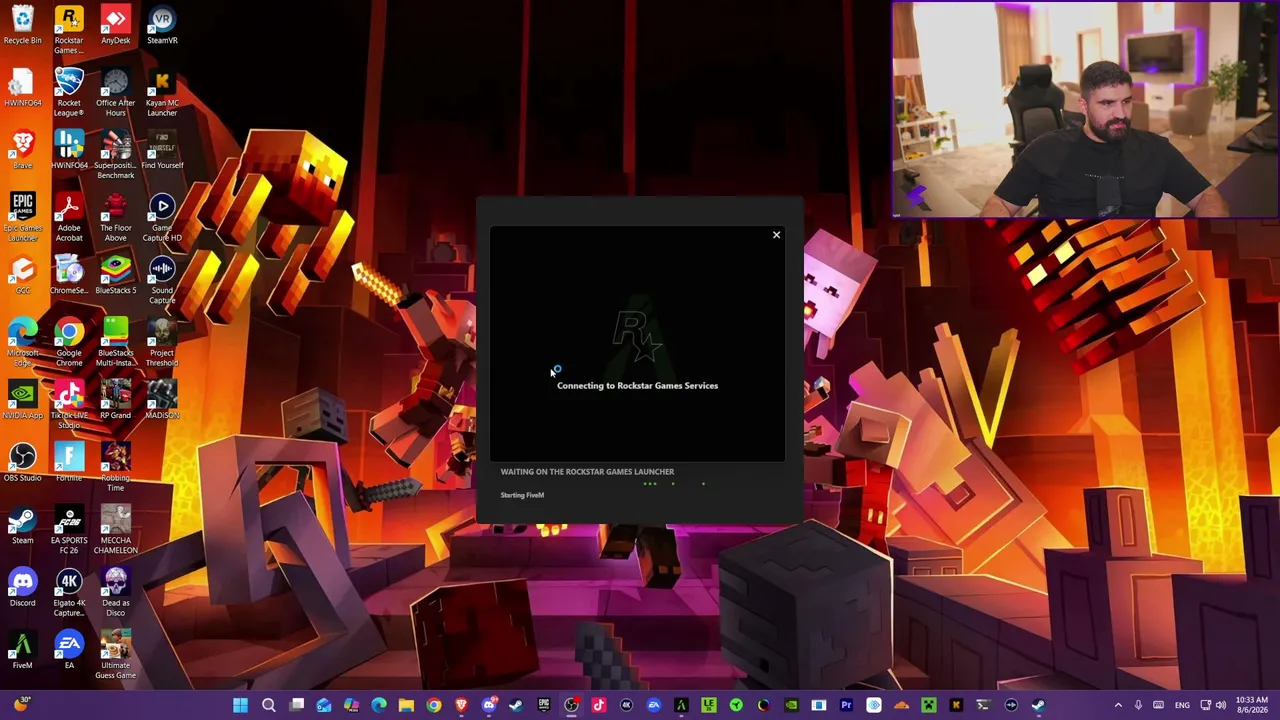Show hidden system tray icons

1118,705
